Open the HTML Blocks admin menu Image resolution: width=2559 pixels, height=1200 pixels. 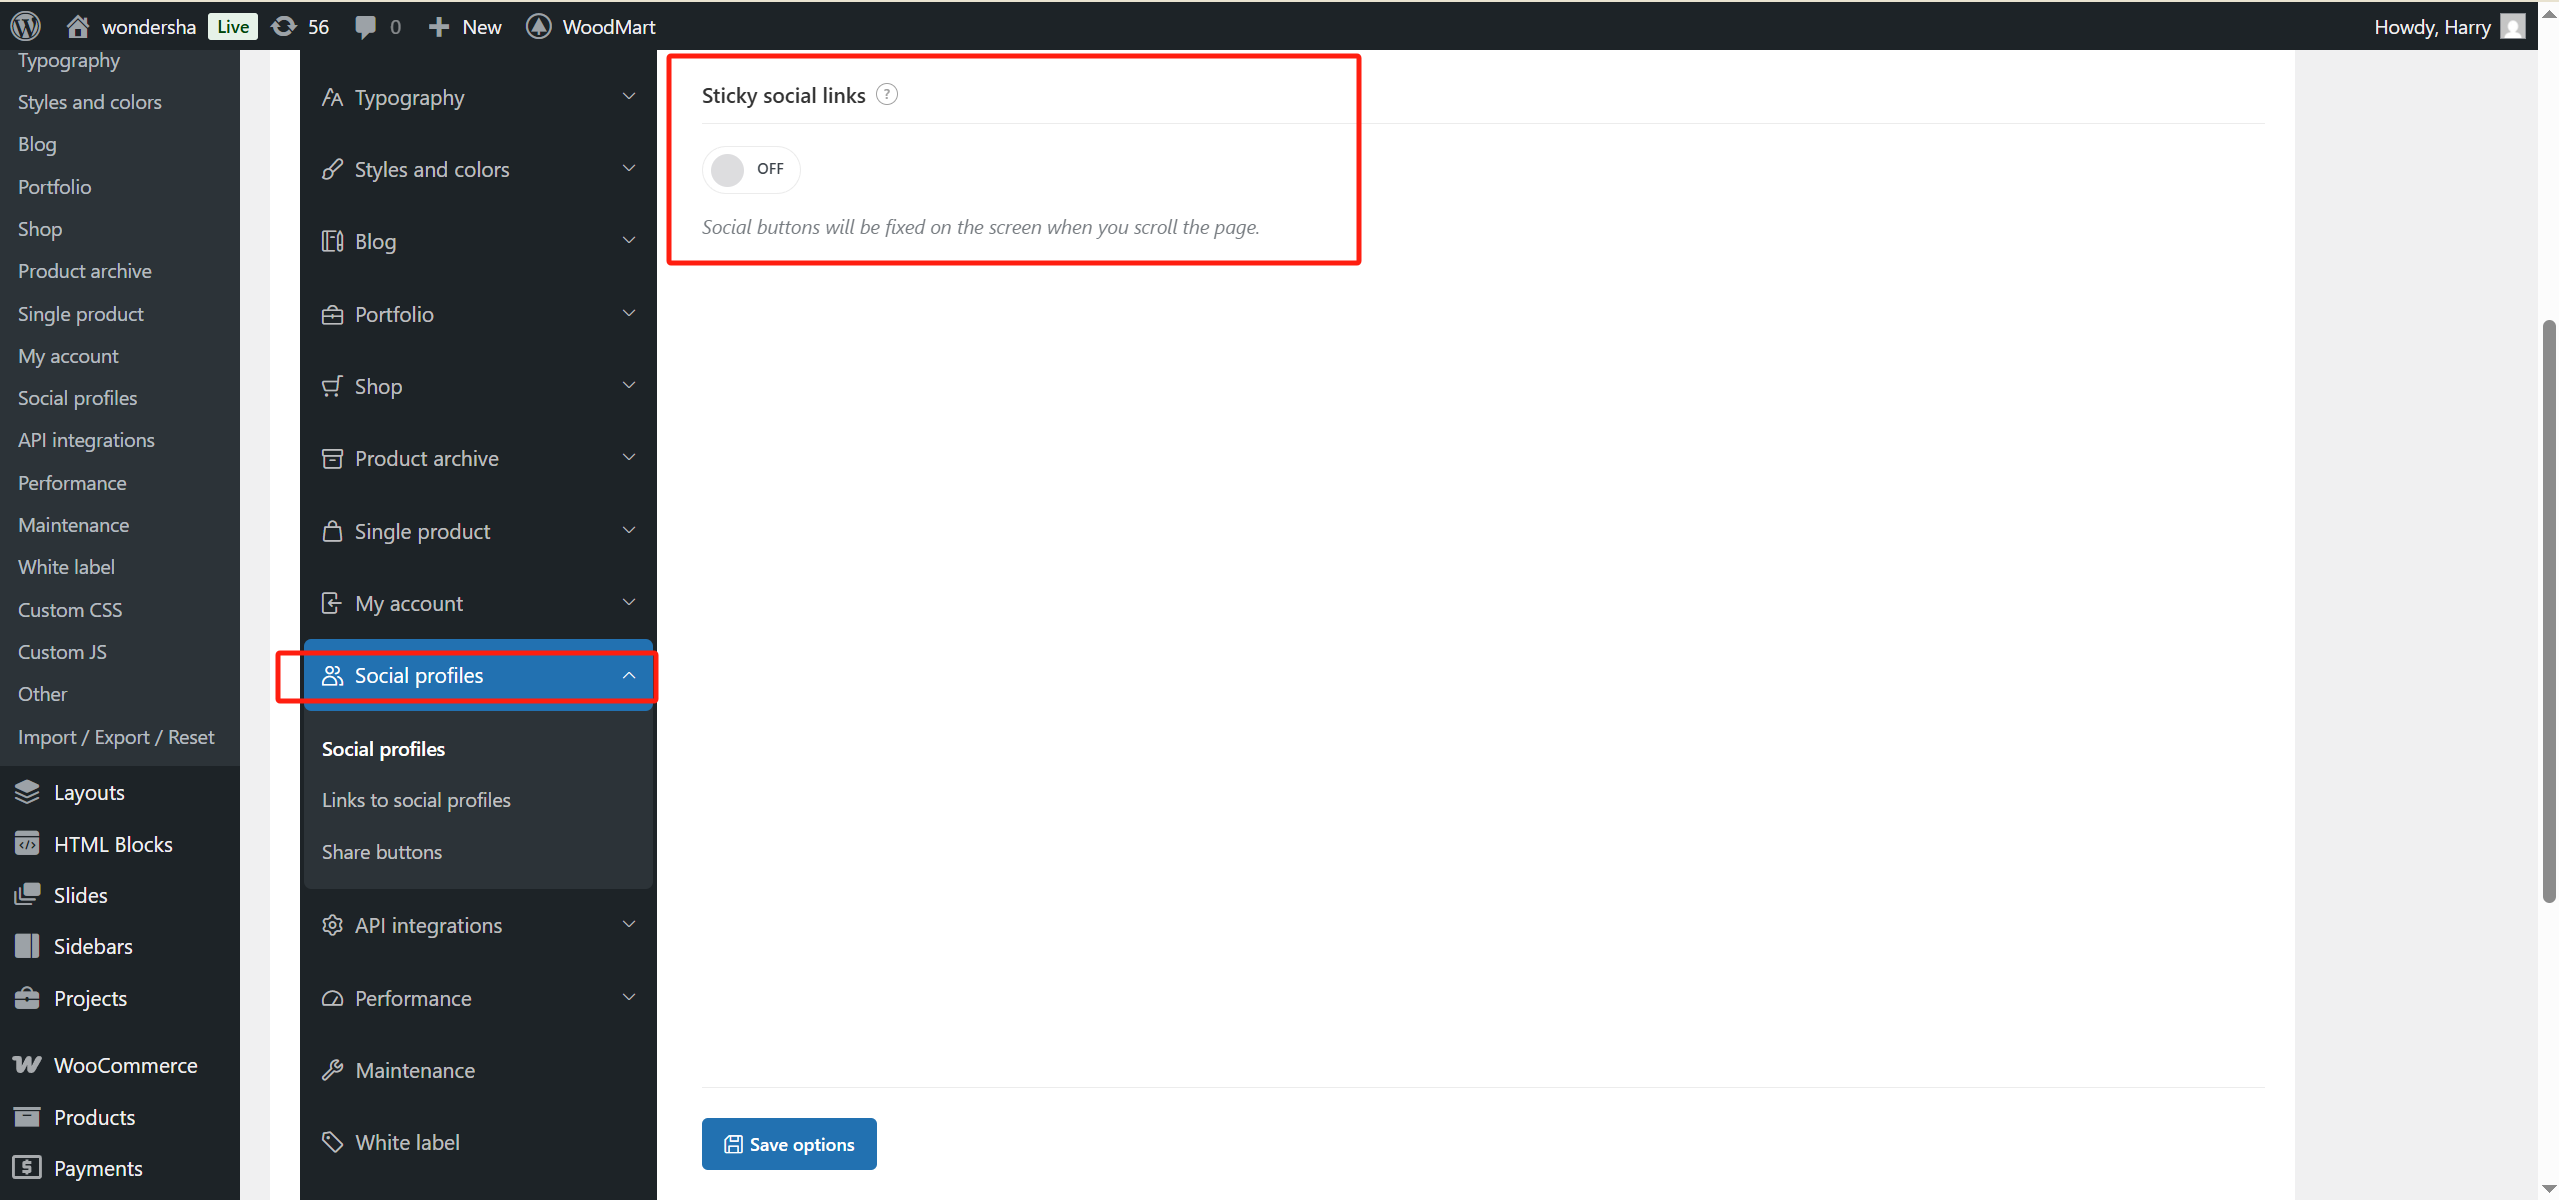click(112, 844)
